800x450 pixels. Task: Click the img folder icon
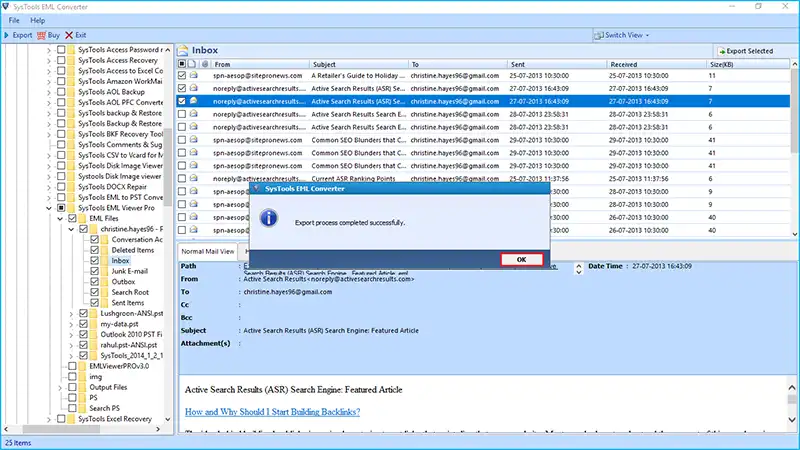coord(82,377)
